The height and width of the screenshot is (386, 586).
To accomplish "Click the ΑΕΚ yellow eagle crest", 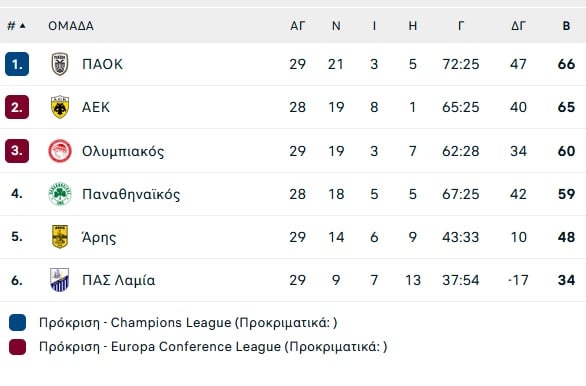I will [x=60, y=107].
